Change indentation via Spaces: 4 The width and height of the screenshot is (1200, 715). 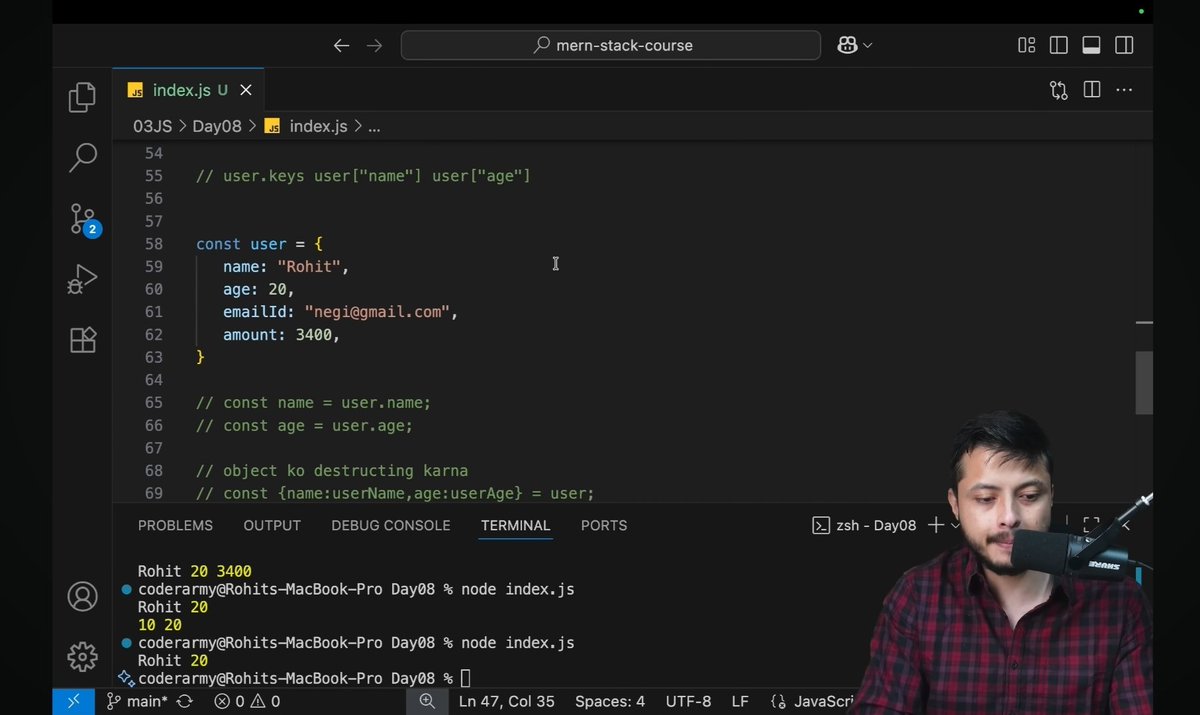(x=610, y=702)
